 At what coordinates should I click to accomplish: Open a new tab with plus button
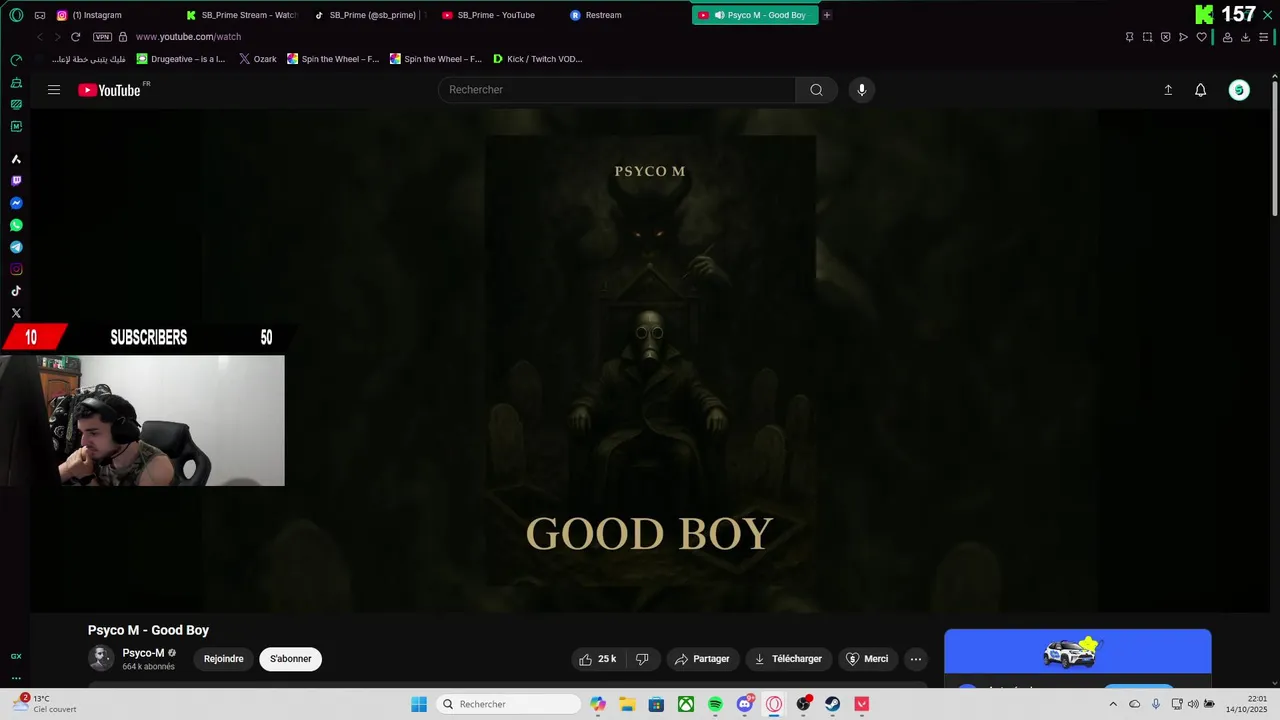827,15
